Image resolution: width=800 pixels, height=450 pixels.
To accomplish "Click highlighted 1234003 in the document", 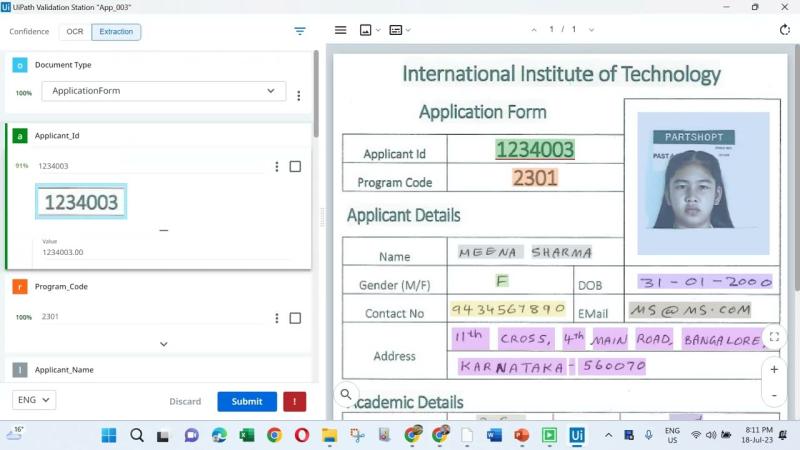I will 535,149.
